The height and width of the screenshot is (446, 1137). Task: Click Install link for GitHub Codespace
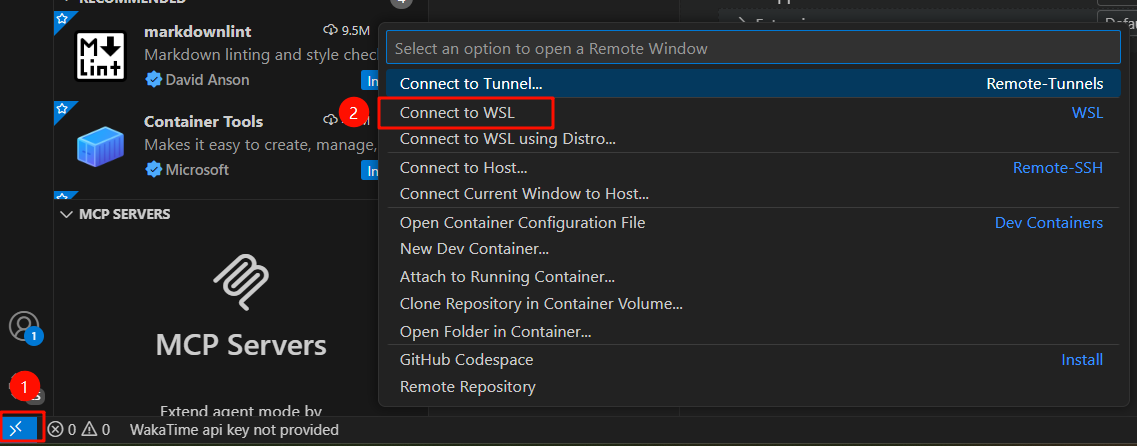1081,359
